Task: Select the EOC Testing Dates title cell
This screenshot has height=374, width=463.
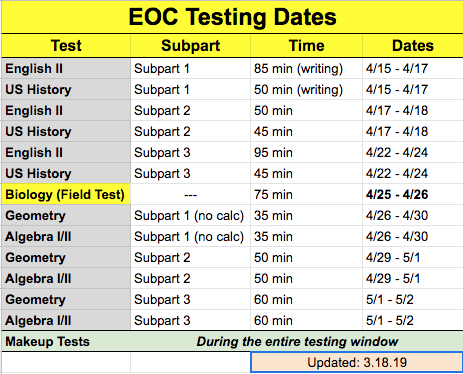Action: click(x=232, y=17)
